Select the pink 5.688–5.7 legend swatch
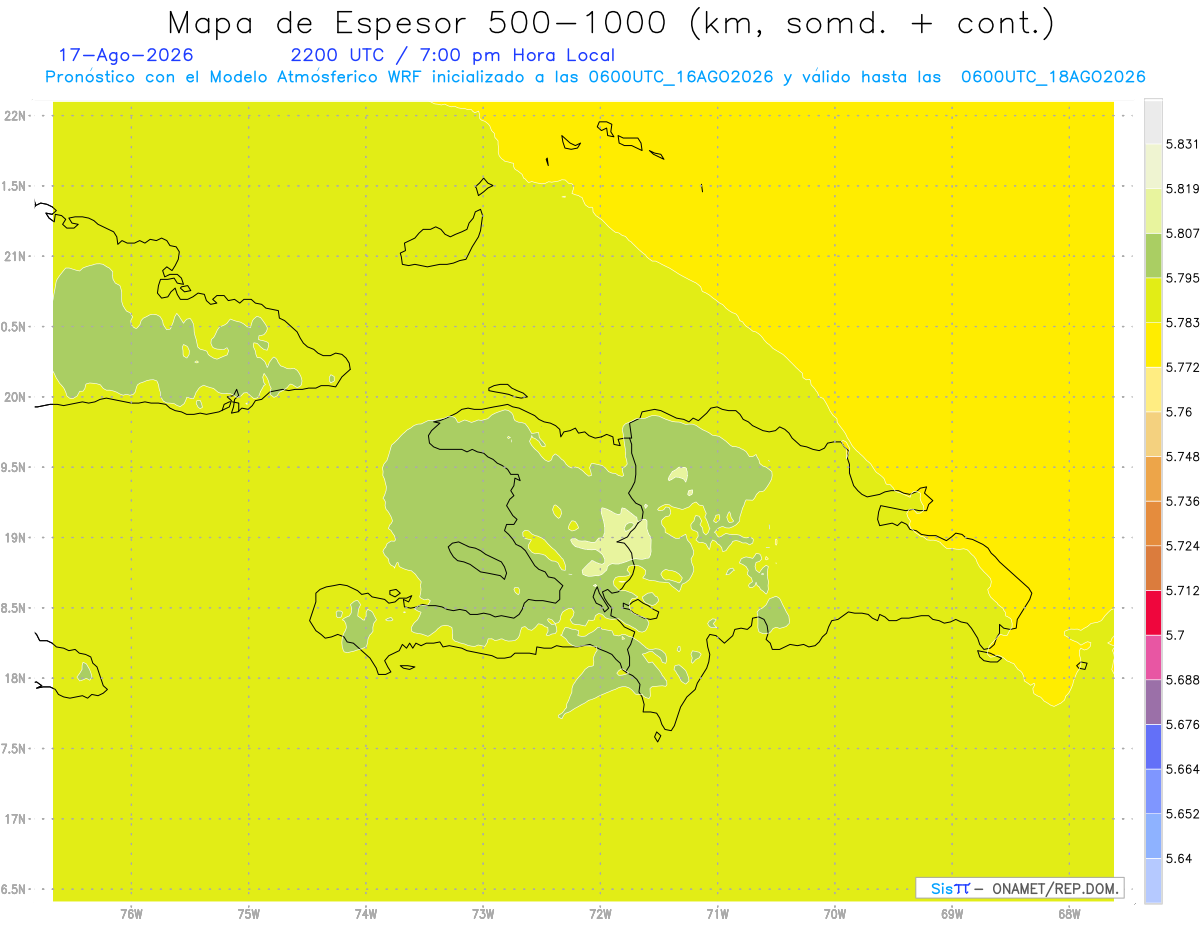The width and height of the screenshot is (1200, 927). coord(1153,657)
